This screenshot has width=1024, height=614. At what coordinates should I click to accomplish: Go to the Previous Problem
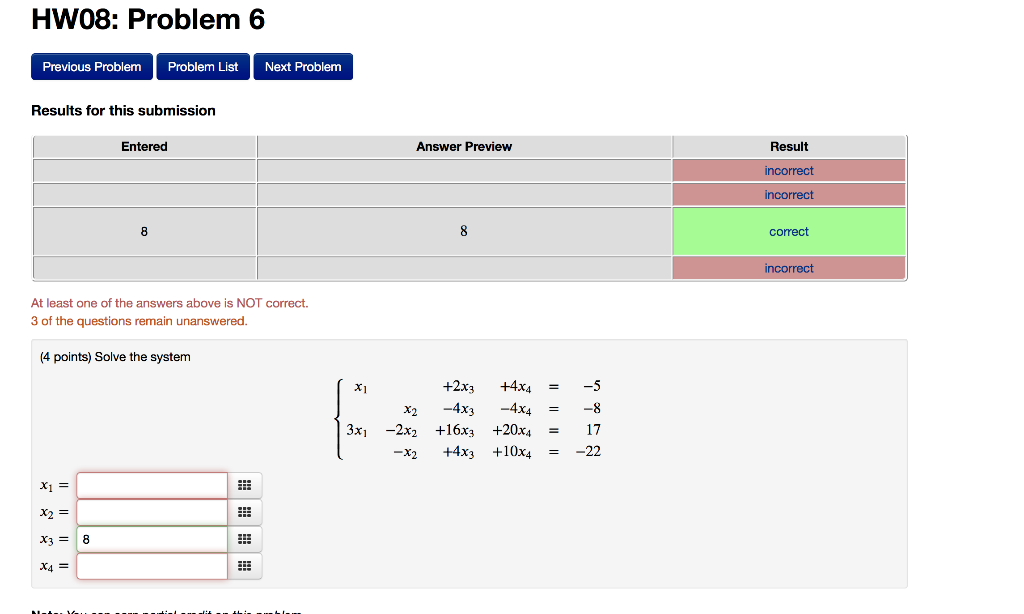click(x=91, y=66)
